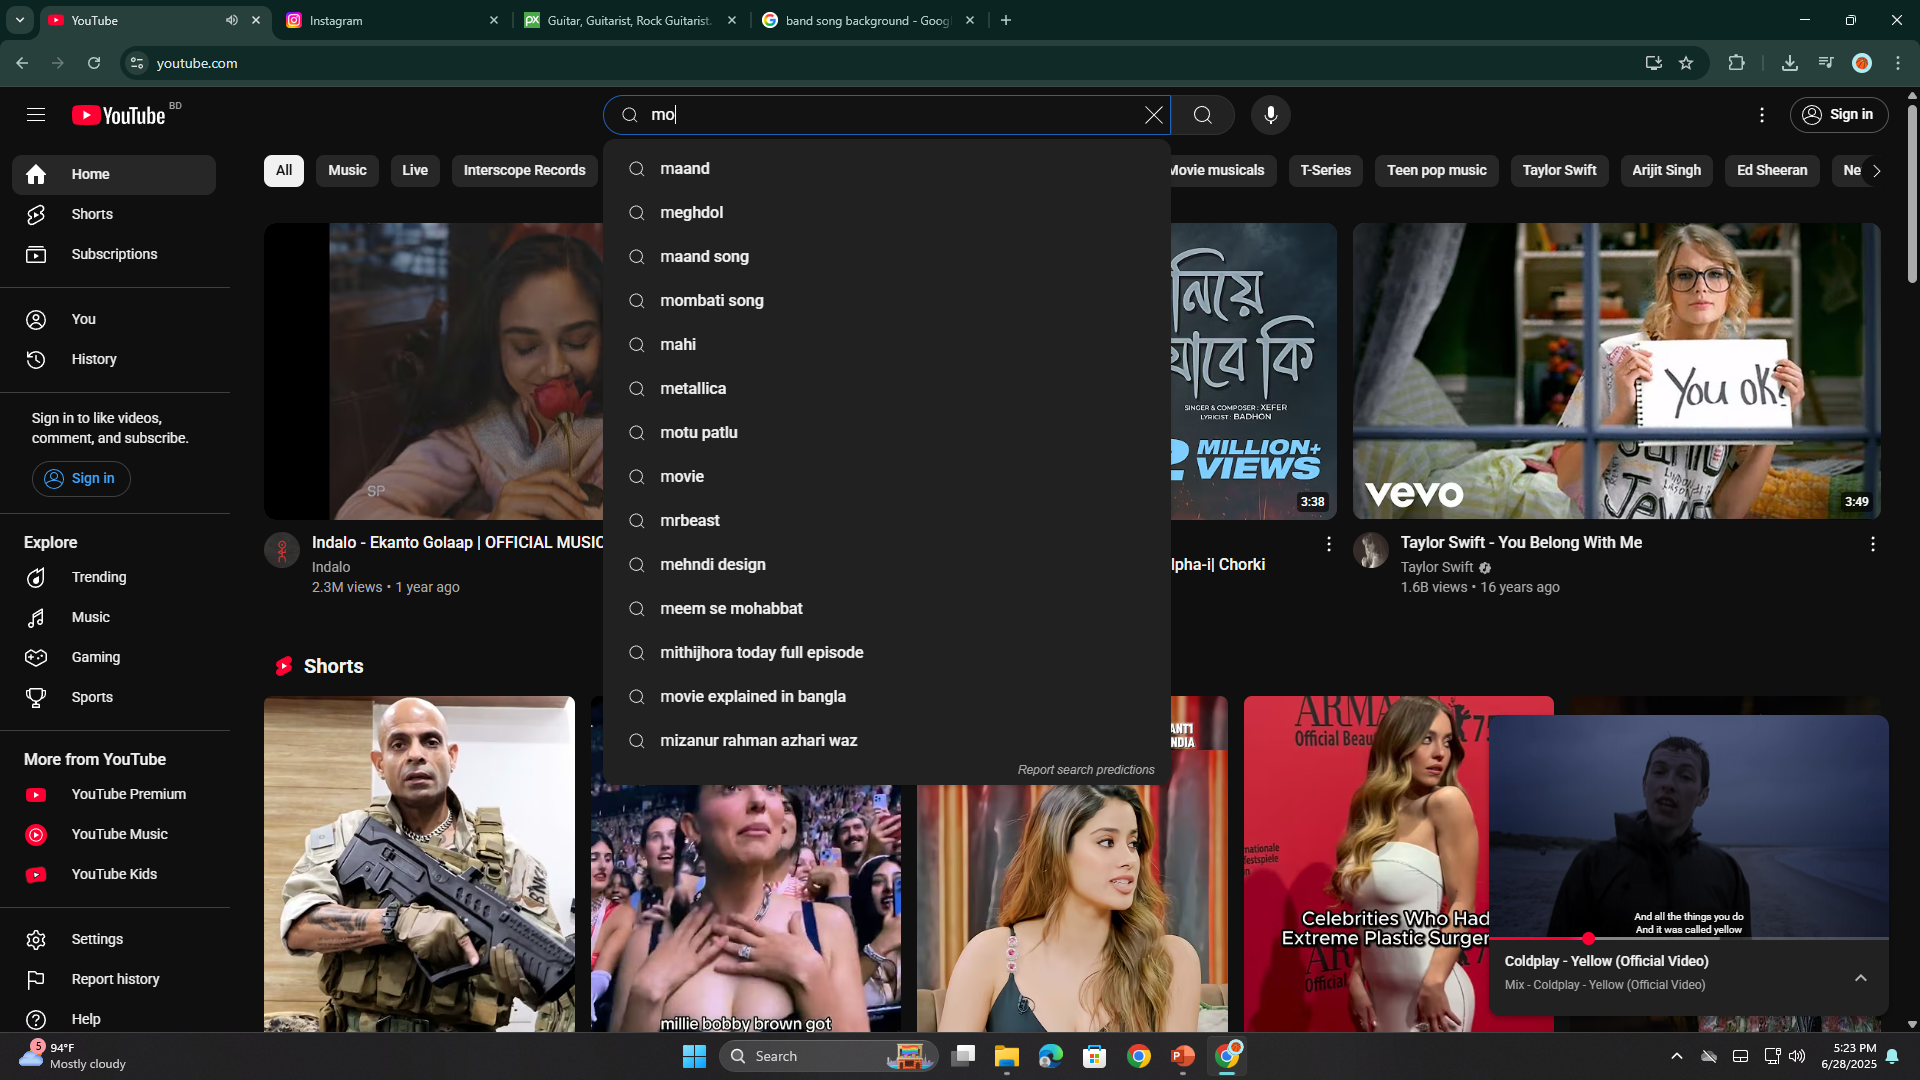Choose 'motu patlu' suggestion

pos(886,433)
